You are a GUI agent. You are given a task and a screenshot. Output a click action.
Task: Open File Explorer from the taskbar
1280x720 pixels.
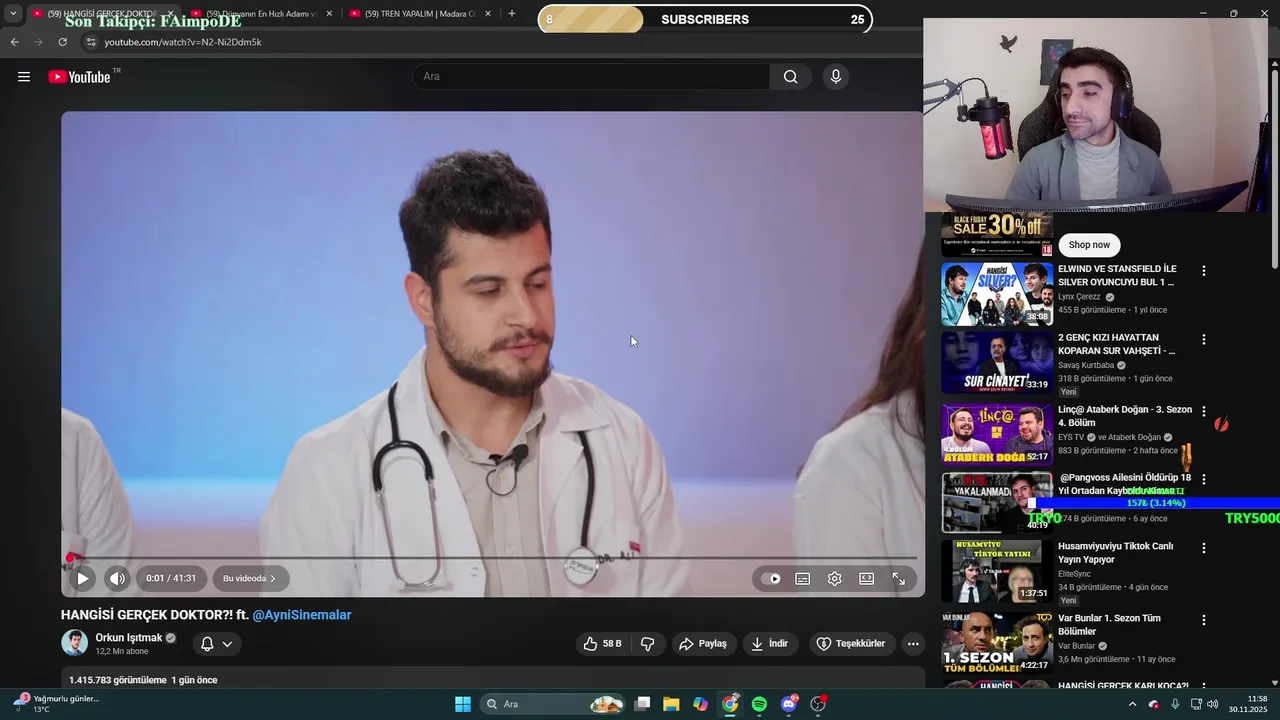click(x=671, y=704)
